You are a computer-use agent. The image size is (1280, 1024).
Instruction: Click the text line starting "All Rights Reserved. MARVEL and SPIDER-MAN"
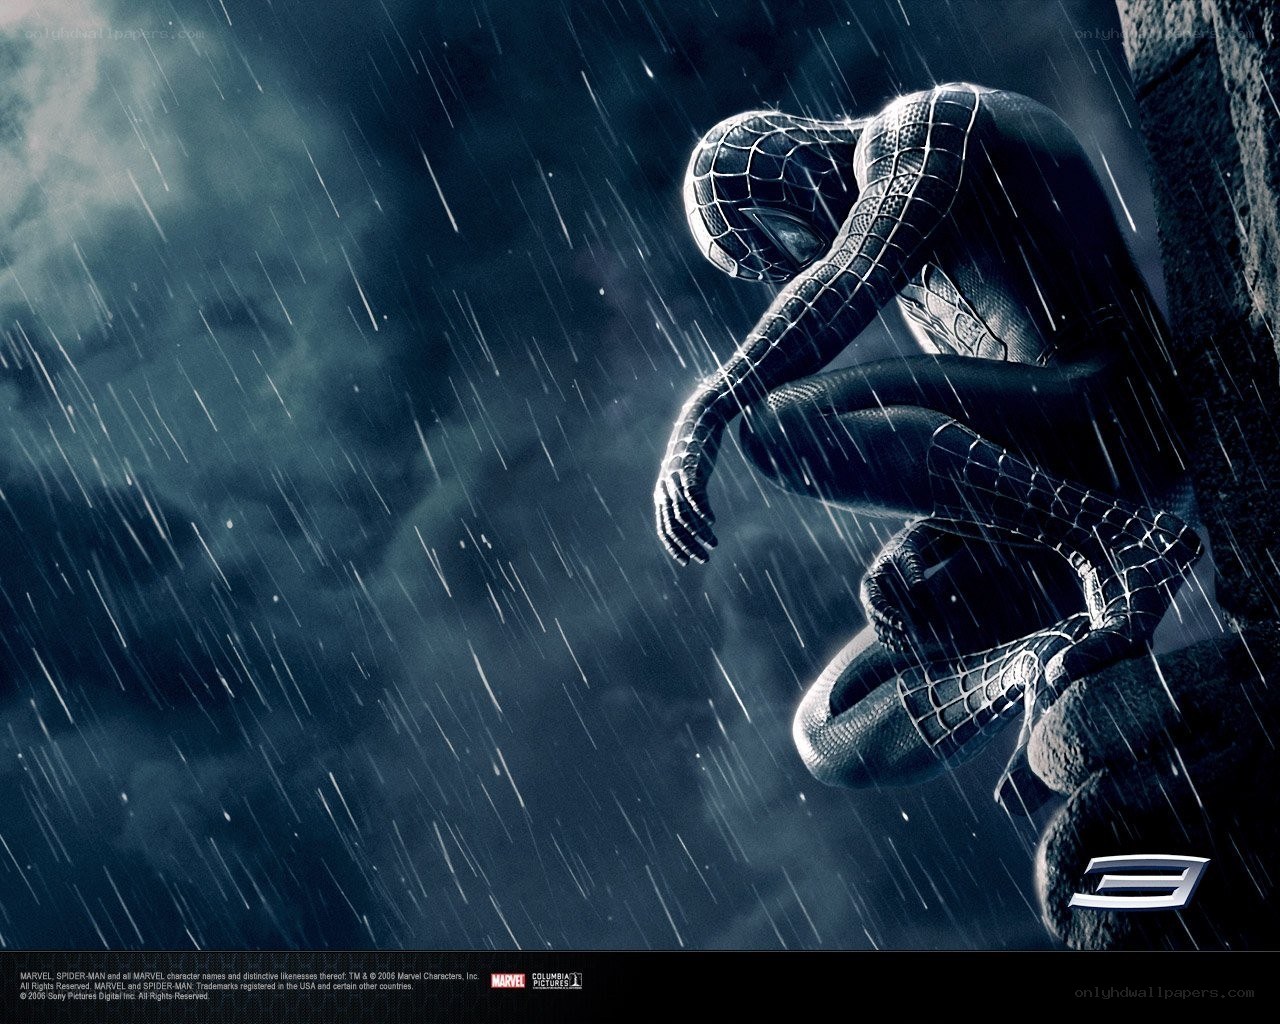216,985
